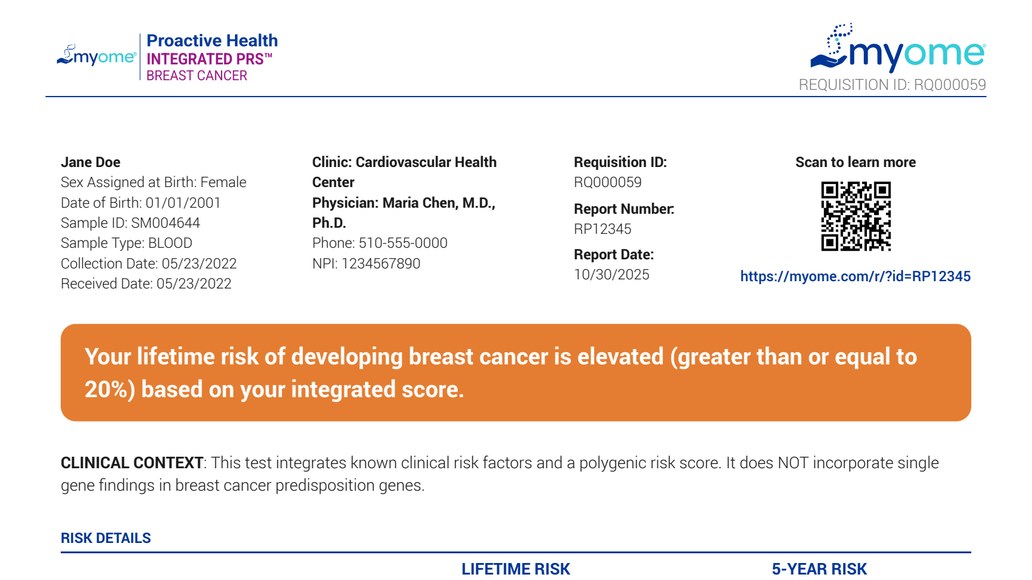Select the INTEGRATED PRS product label
1032x580 pixels.
(209, 59)
